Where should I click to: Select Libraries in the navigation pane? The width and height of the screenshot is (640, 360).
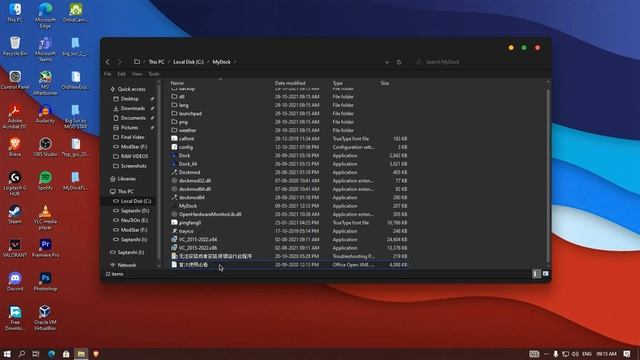pyautogui.click(x=126, y=179)
